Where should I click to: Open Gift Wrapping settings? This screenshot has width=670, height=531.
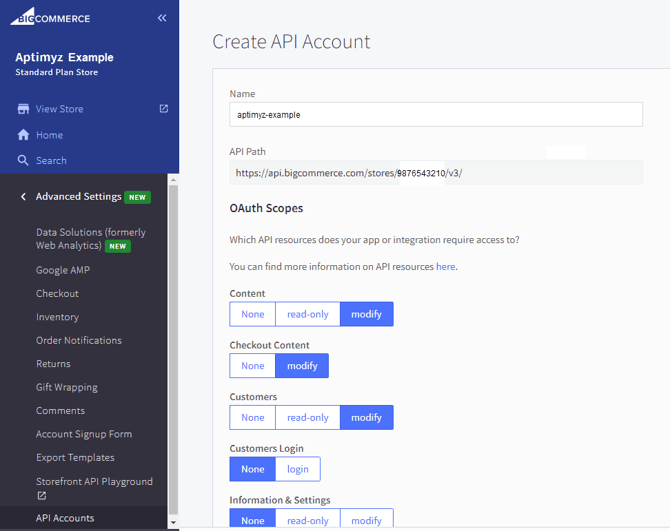pyautogui.click(x=67, y=387)
